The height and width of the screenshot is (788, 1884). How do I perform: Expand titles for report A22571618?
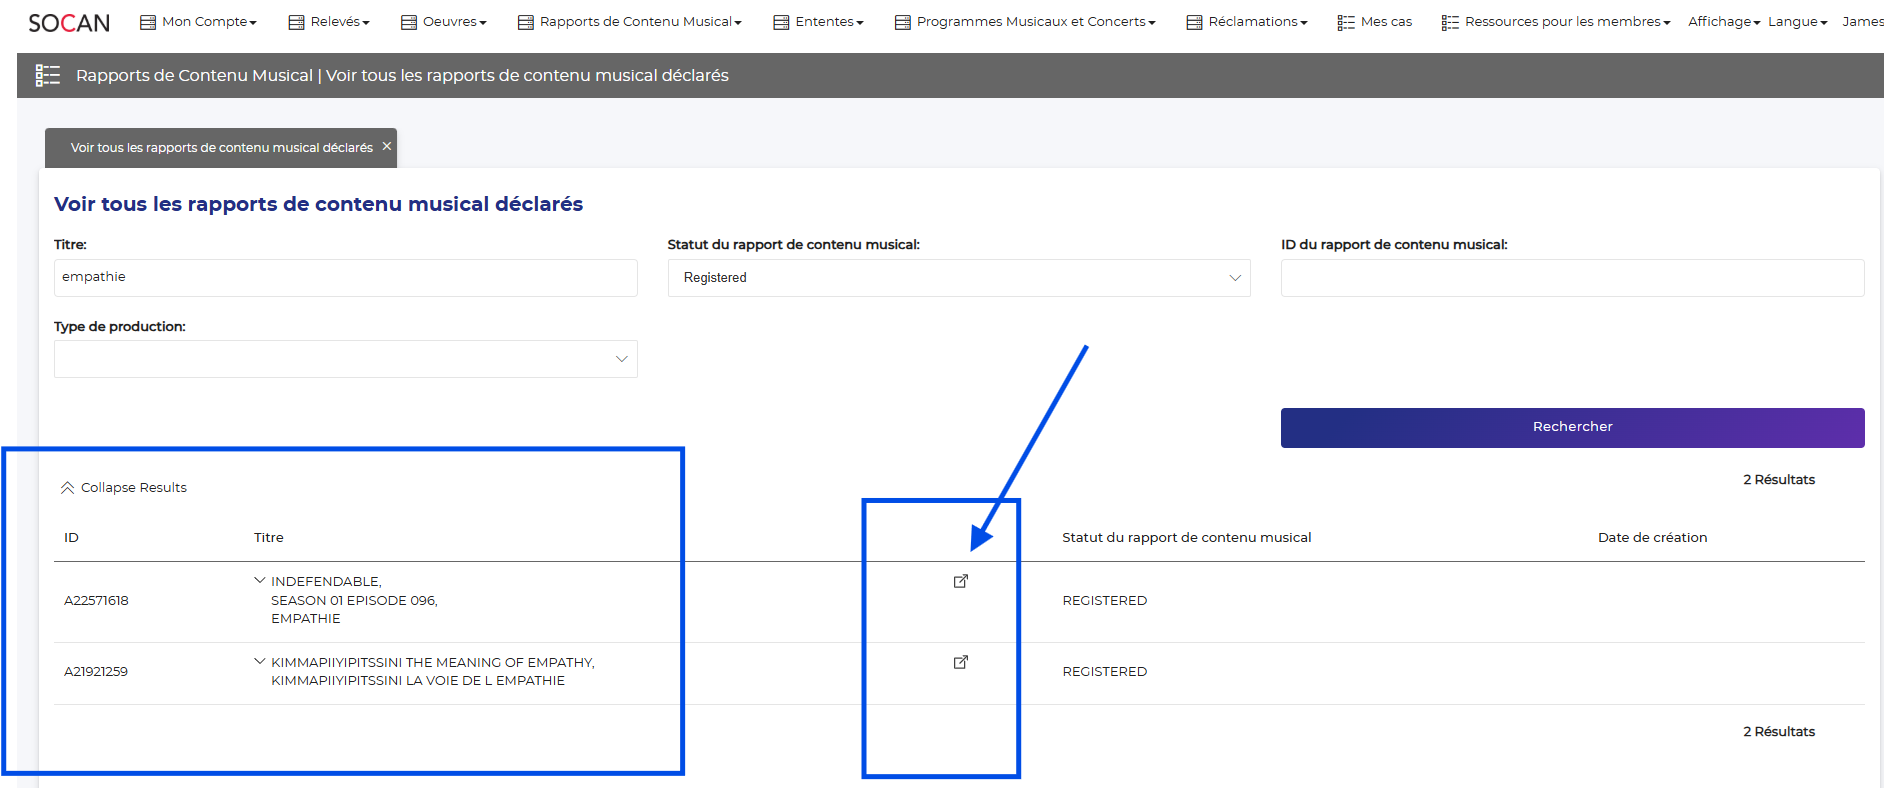260,580
